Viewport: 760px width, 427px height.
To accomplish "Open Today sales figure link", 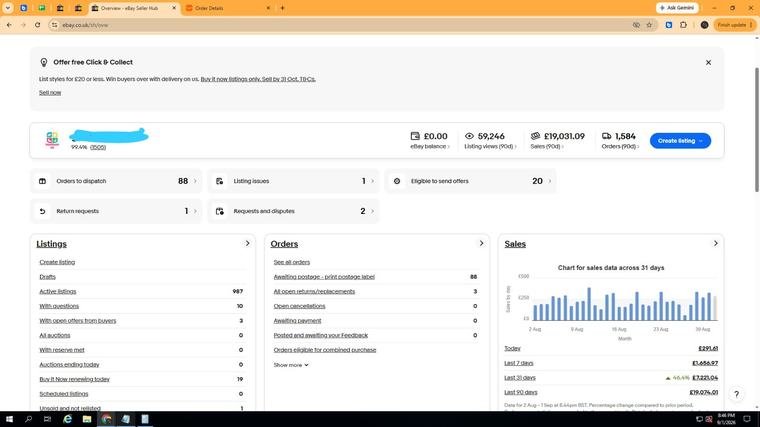I will [708, 348].
